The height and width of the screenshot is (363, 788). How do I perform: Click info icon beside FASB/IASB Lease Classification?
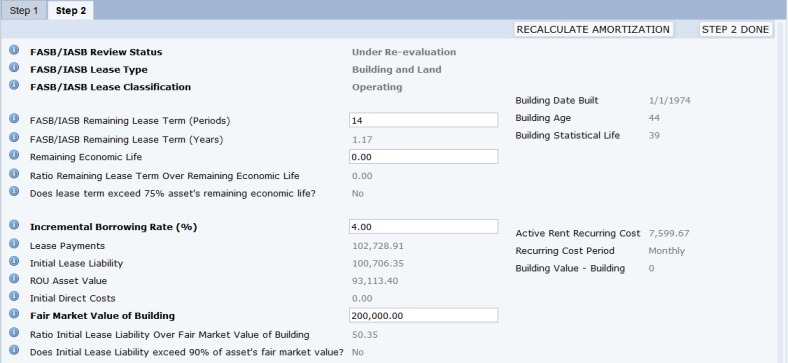coord(14,85)
